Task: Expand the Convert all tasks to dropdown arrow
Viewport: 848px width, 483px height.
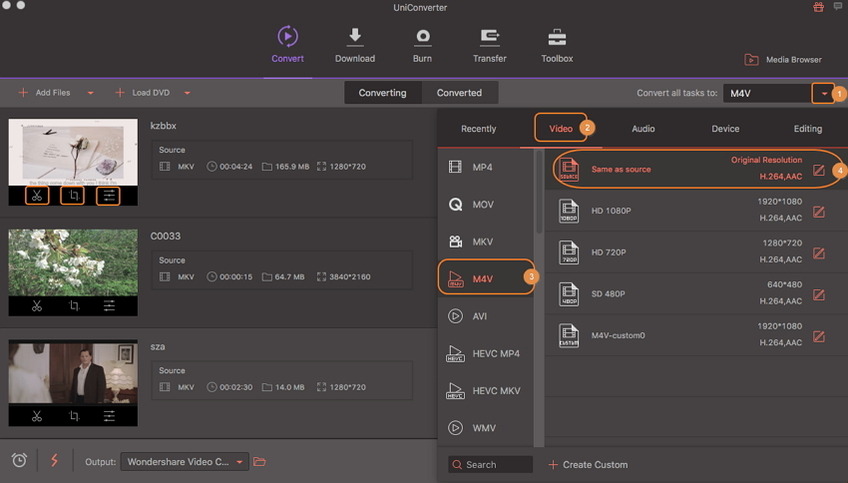Action: (x=824, y=93)
